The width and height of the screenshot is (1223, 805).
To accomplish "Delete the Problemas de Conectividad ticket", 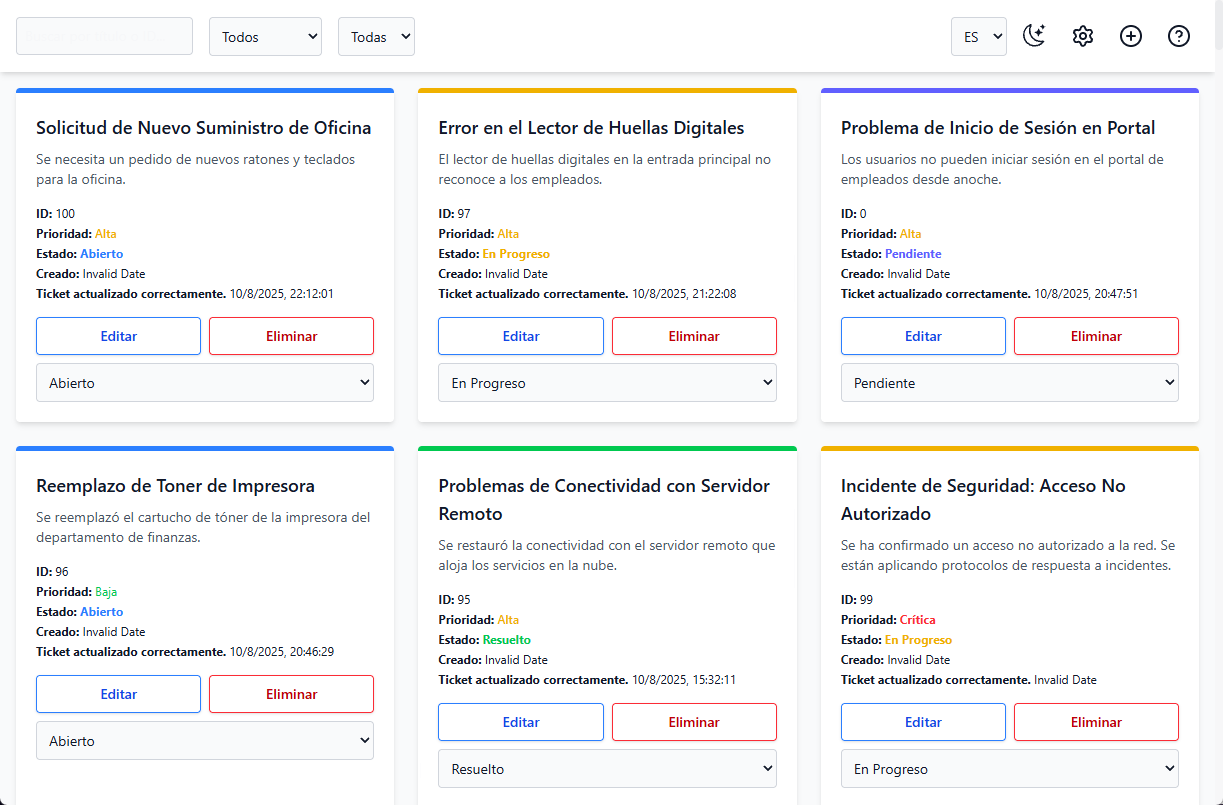I will 694,722.
